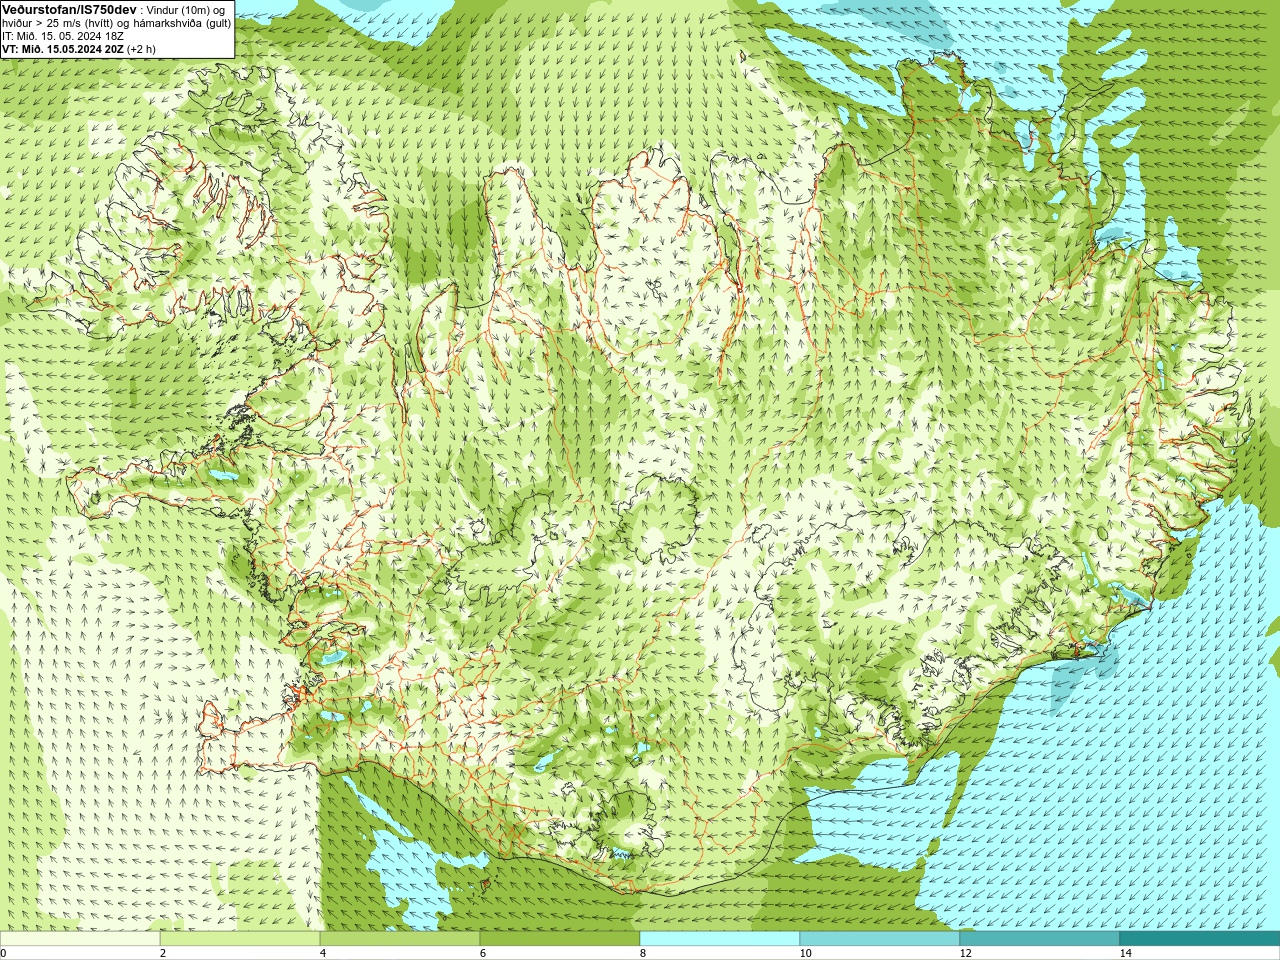The height and width of the screenshot is (960, 1280).
Task: Click the '12' label on color scale
Action: [965, 953]
